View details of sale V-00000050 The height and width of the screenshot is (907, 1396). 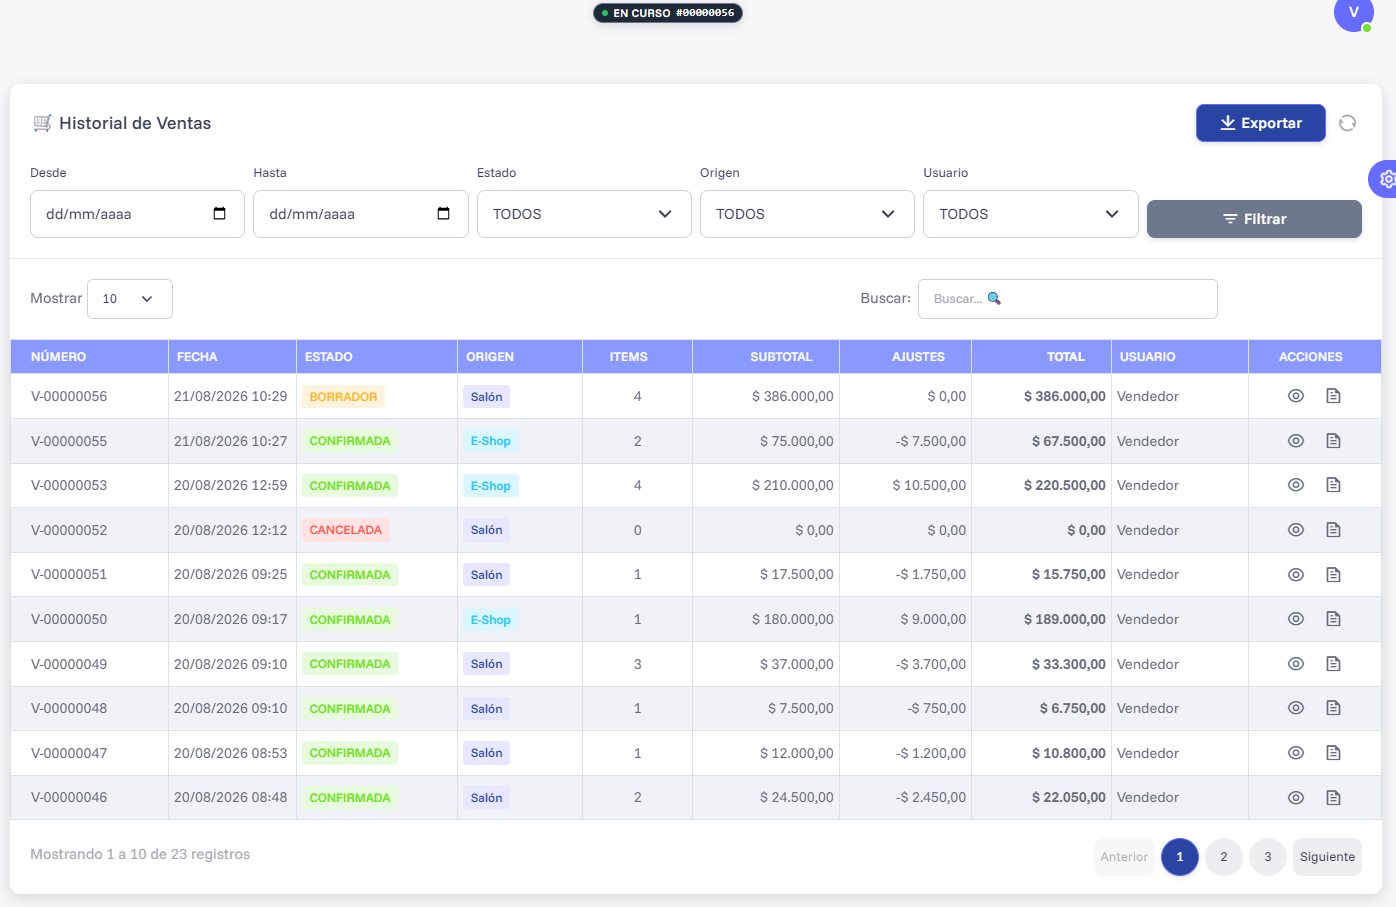(x=1296, y=619)
